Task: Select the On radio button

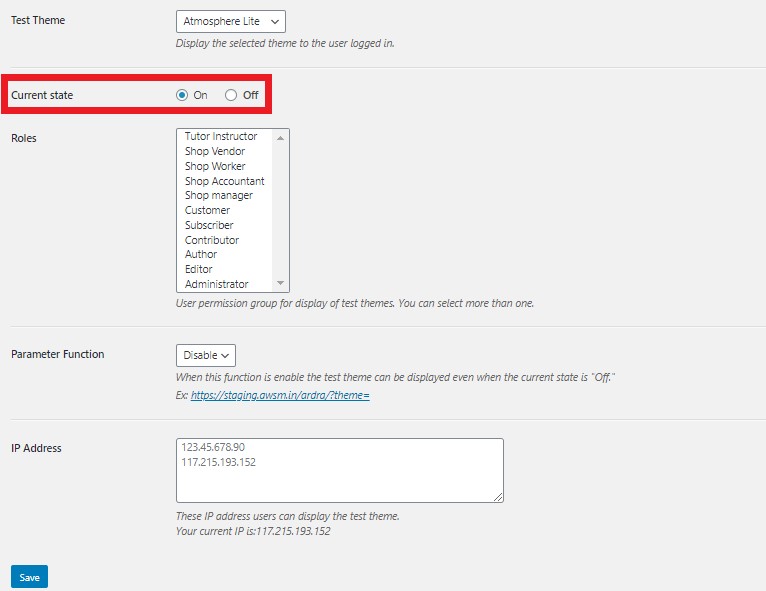Action: pyautogui.click(x=182, y=95)
